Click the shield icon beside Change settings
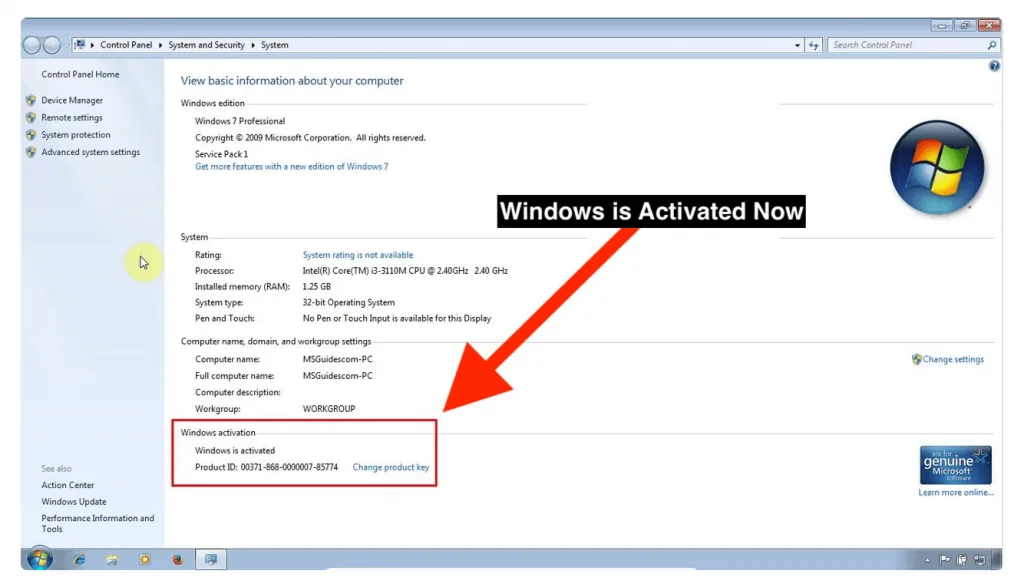The width and height of the screenshot is (1024, 587). (x=917, y=359)
